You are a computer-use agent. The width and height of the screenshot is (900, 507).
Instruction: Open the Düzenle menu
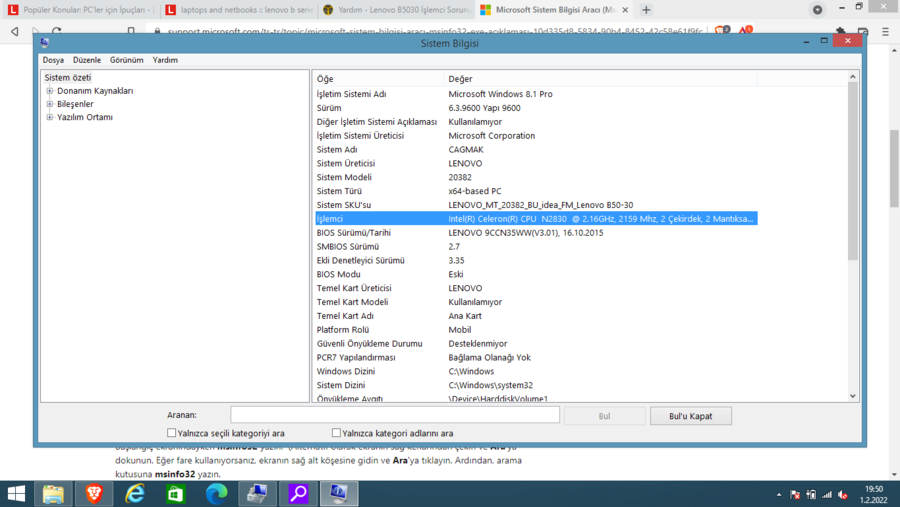(87, 60)
